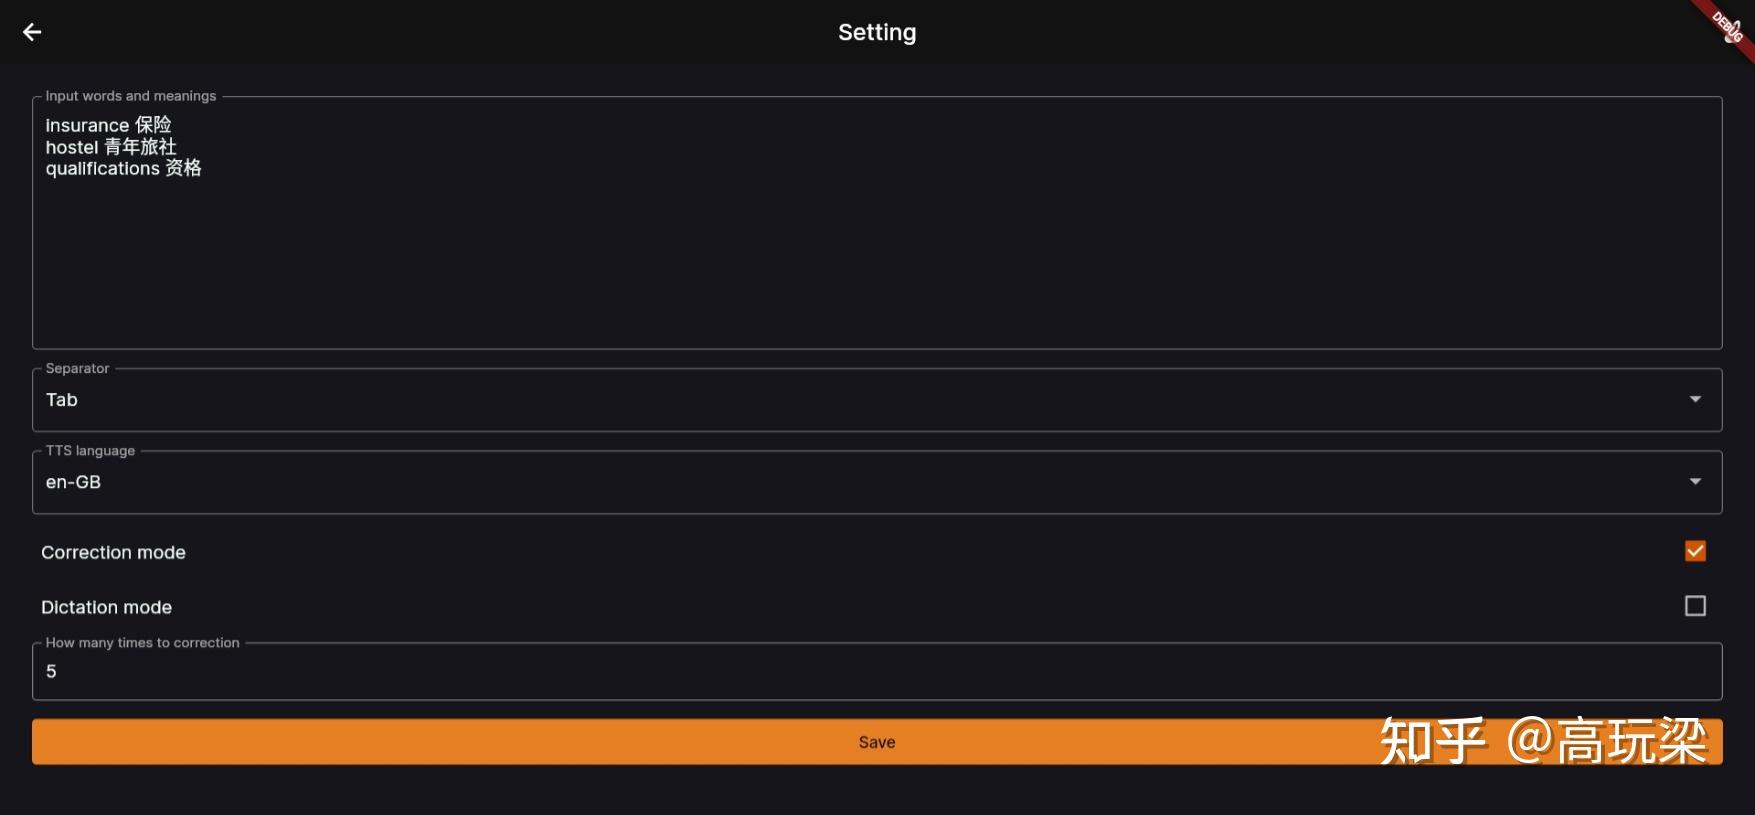The width and height of the screenshot is (1755, 815).
Task: Focus the 'How many times to correction' field
Action: [876, 672]
